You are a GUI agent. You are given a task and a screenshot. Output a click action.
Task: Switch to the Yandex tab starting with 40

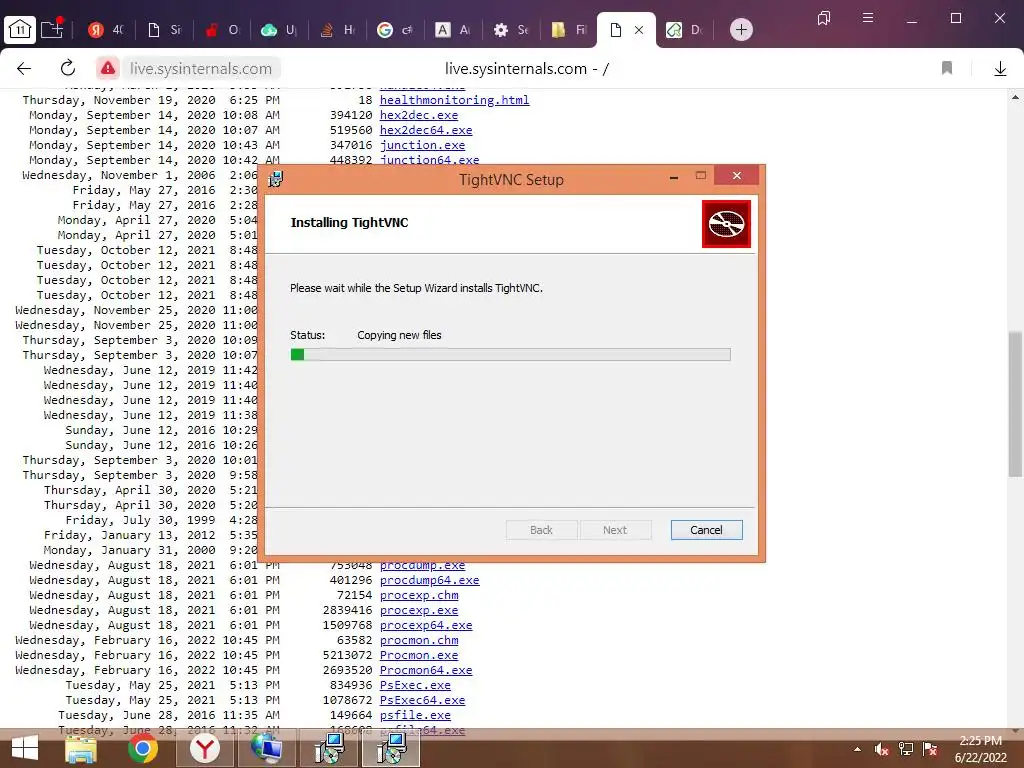click(106, 29)
